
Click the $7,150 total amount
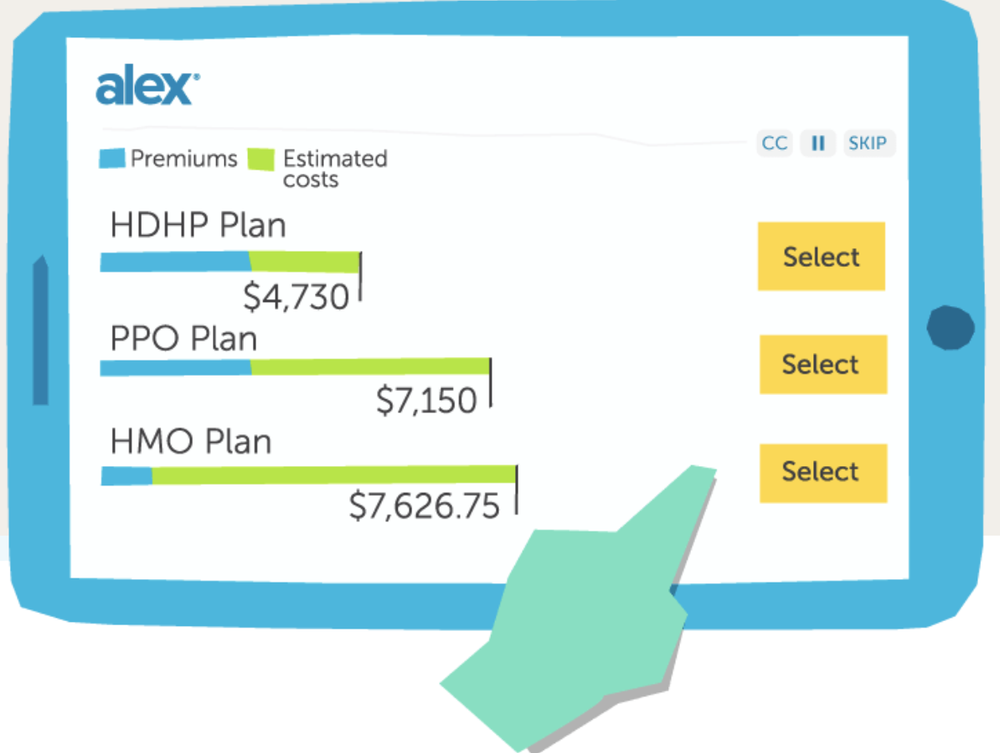click(427, 400)
